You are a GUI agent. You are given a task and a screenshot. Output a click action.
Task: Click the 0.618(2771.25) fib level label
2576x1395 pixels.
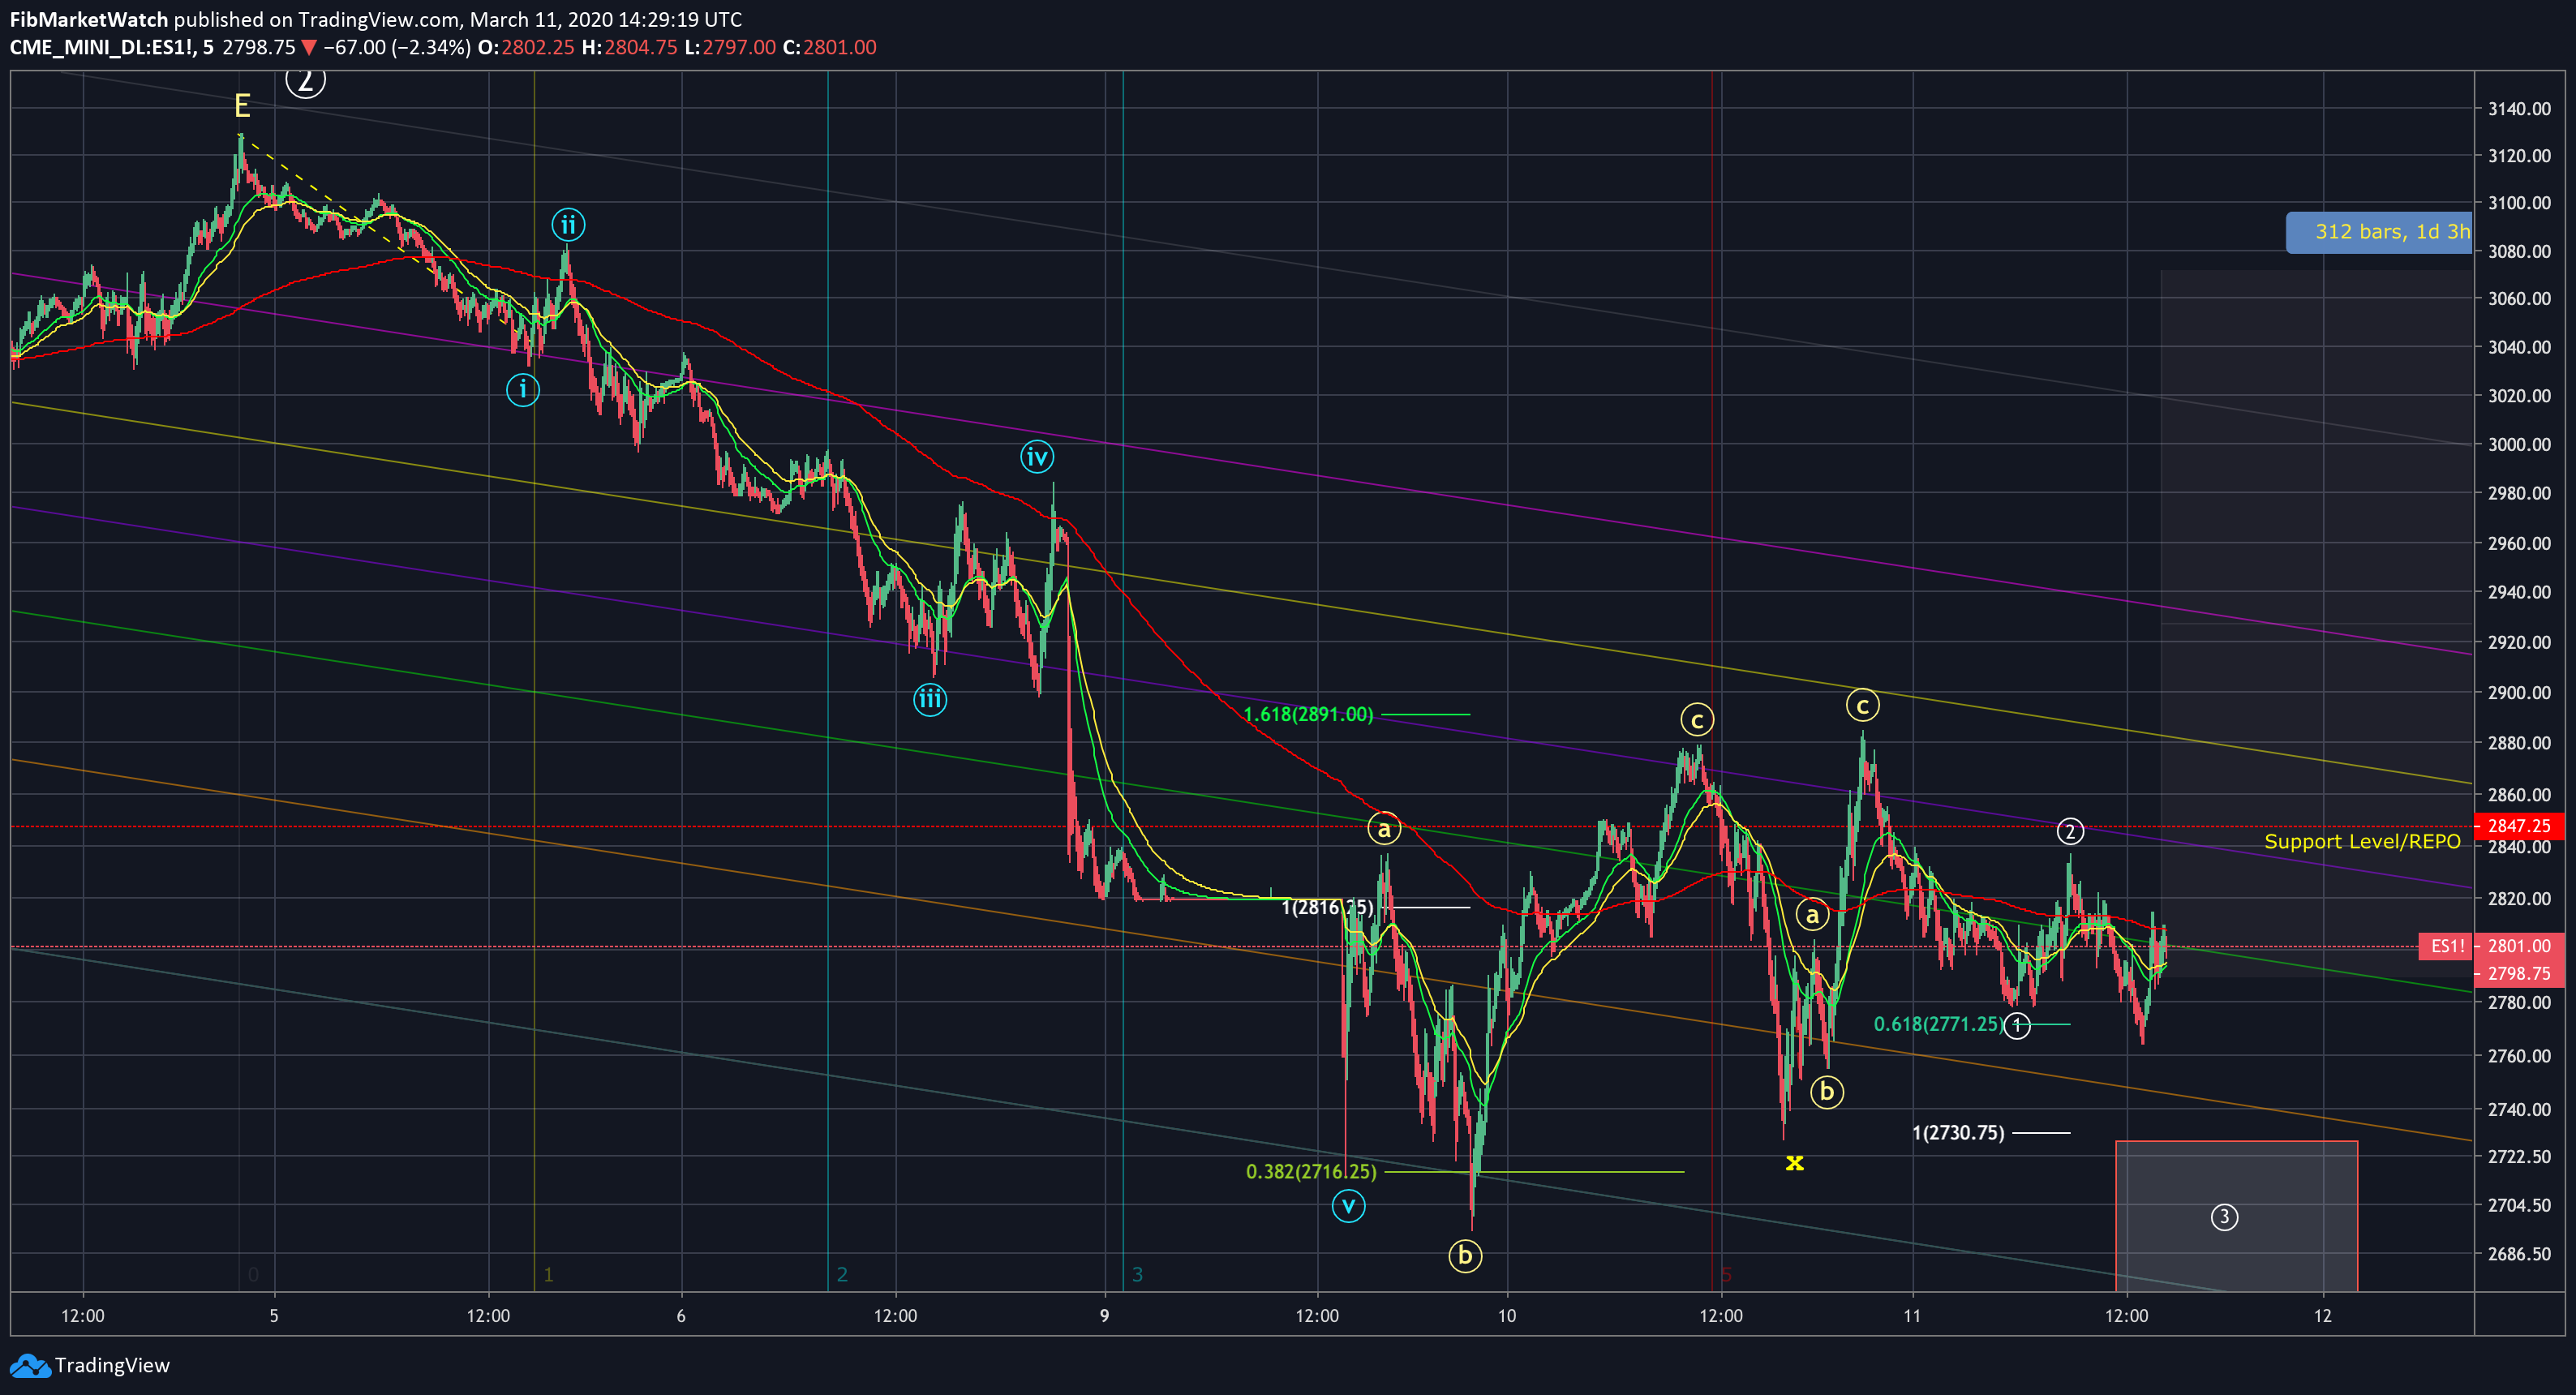pyautogui.click(x=1938, y=1024)
